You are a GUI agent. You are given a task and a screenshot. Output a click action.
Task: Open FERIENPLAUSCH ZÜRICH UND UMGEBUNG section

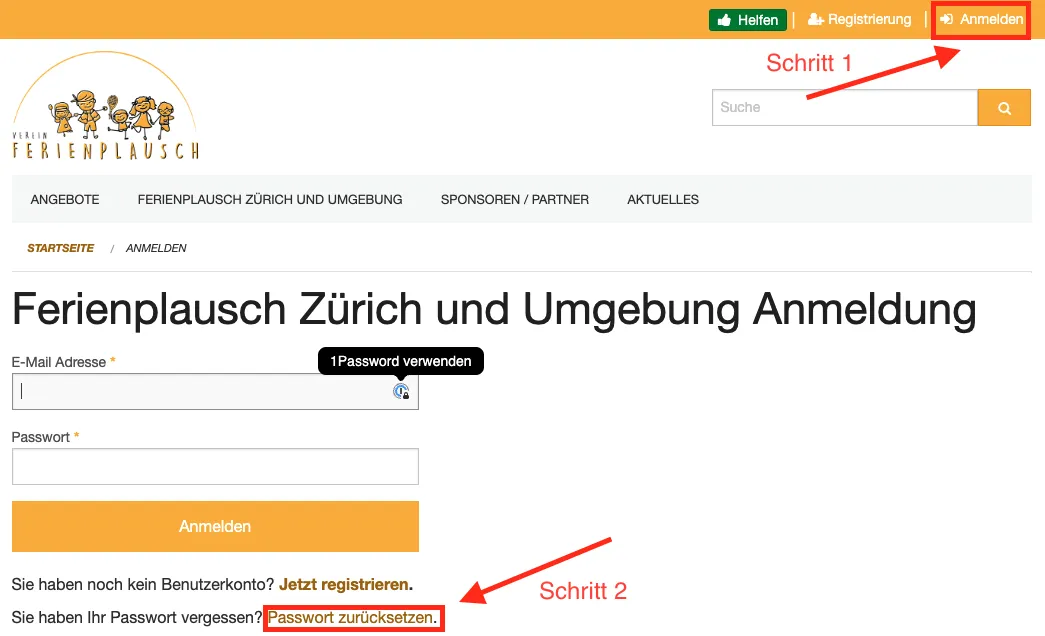point(270,199)
